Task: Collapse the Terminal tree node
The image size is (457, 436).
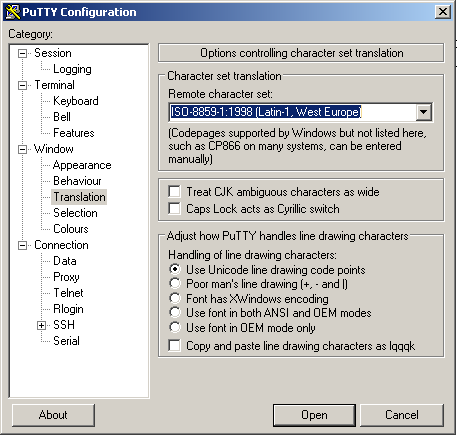Action: pos(22,85)
